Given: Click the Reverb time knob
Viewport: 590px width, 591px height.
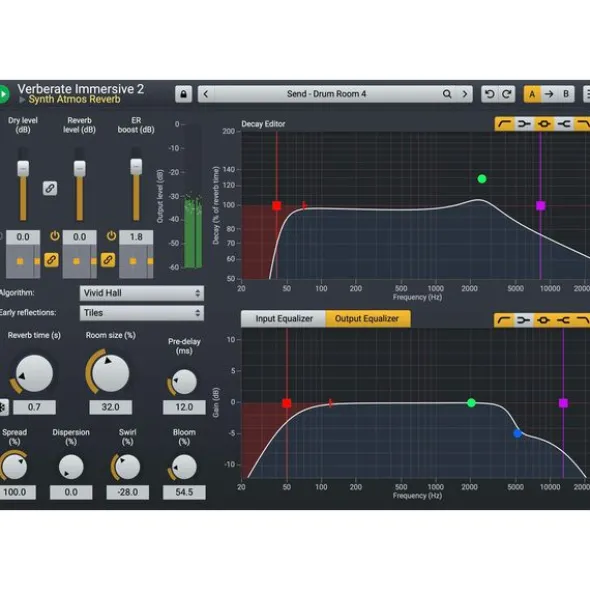Looking at the screenshot, I should pyautogui.click(x=34, y=373).
